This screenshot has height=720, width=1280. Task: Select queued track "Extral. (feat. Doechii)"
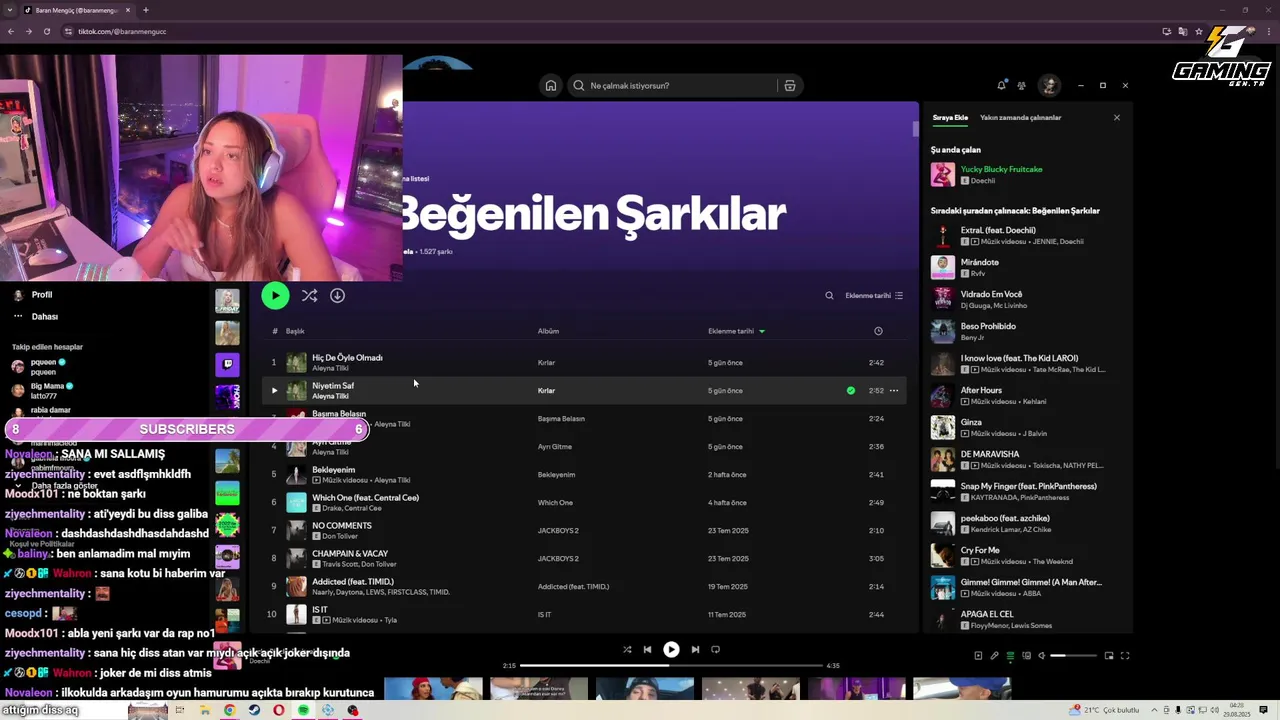coord(998,230)
